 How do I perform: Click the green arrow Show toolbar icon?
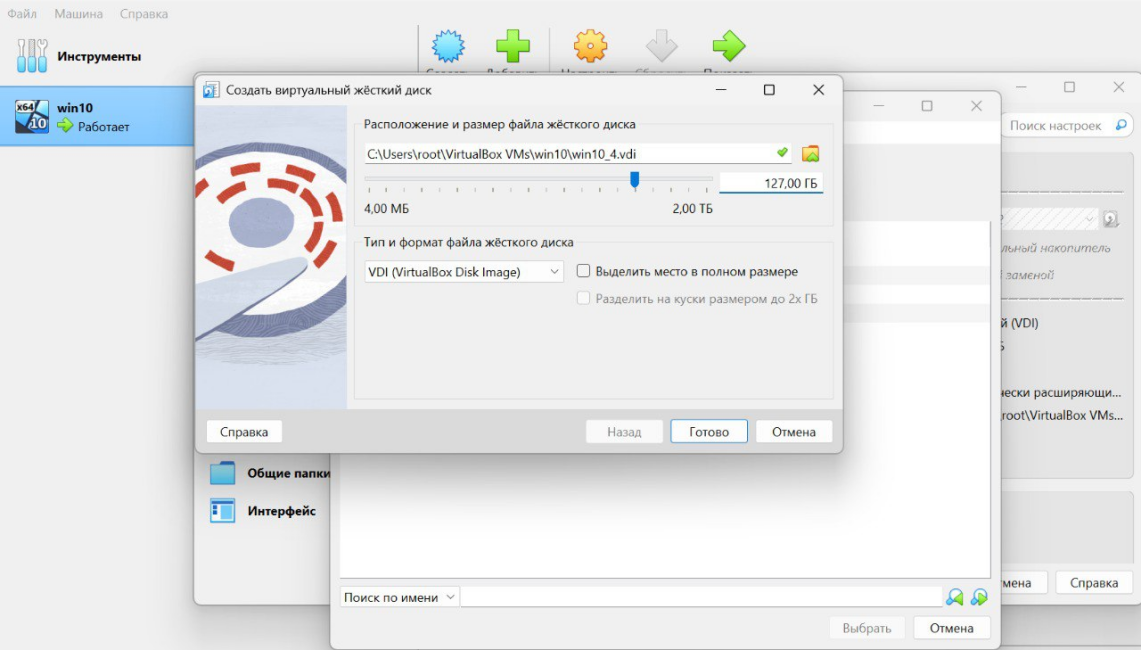pyautogui.click(x=728, y=46)
